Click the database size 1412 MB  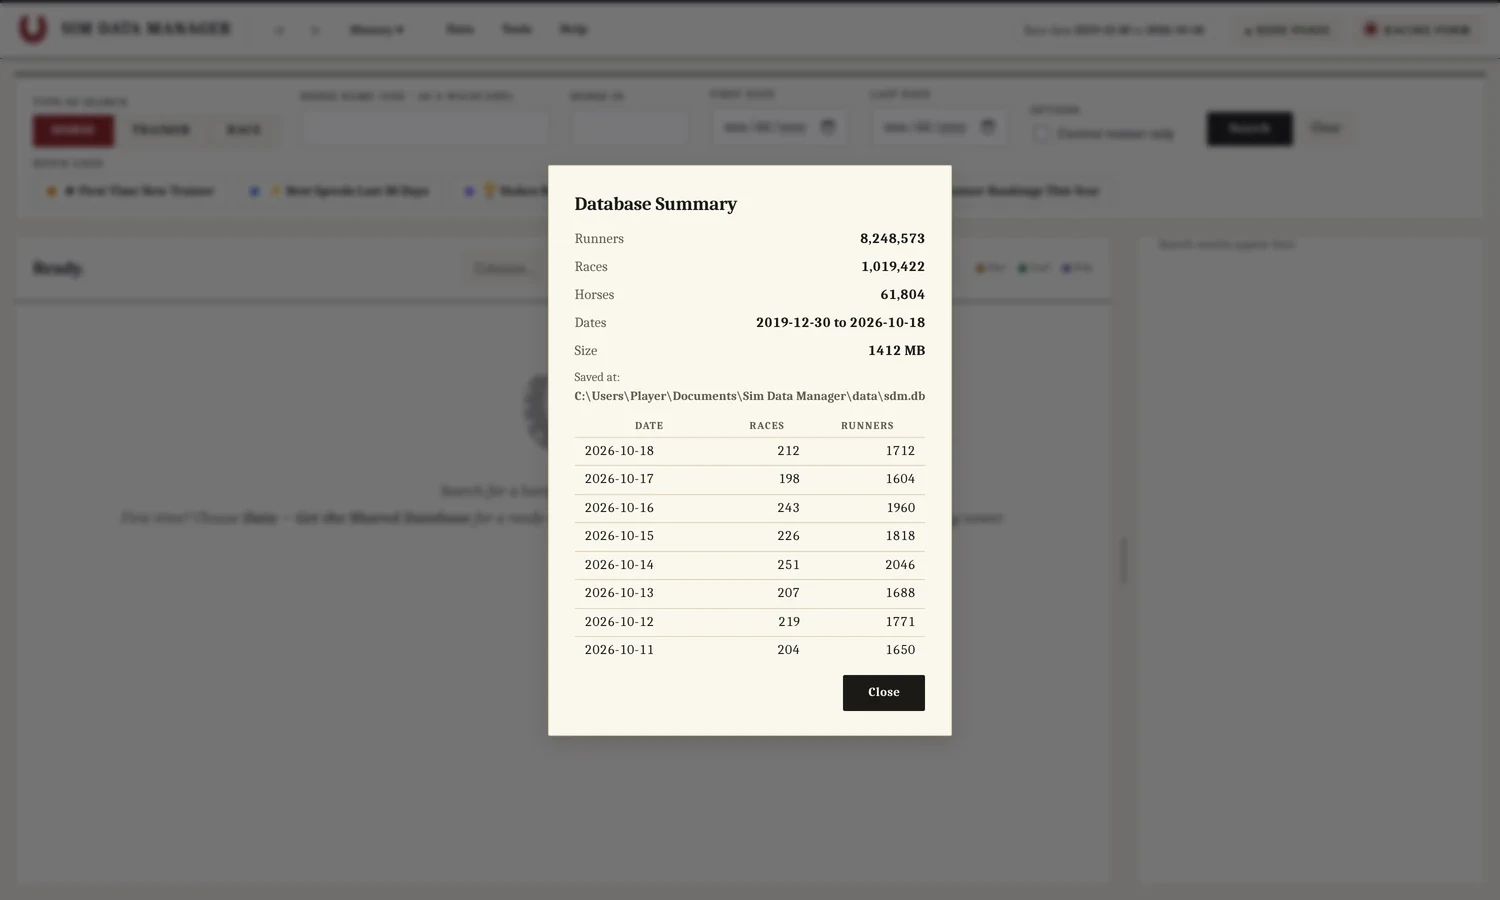click(896, 351)
